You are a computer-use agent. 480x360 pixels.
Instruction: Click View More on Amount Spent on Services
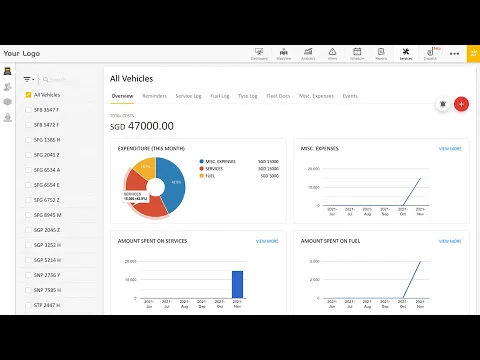tap(267, 241)
